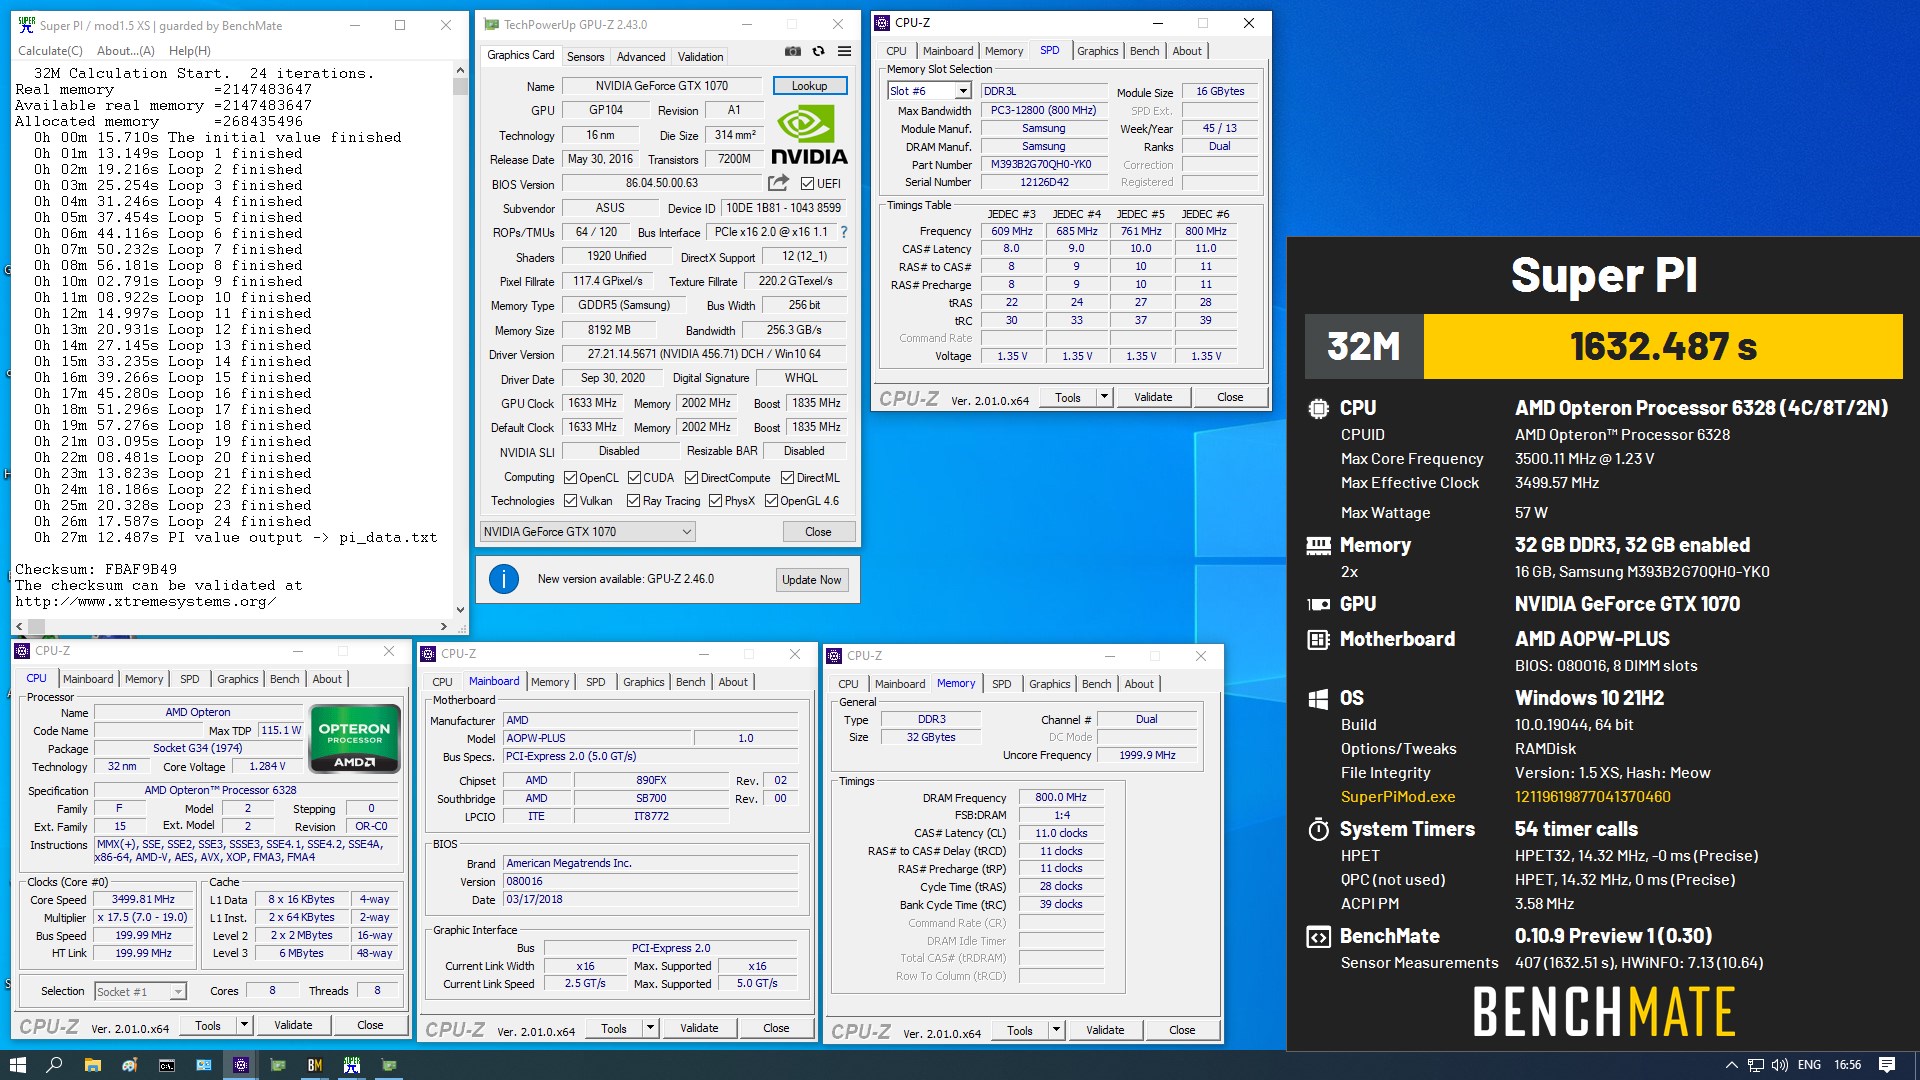Click Close in the CPU-Z Mainboard window
The image size is (1920, 1080).
click(776, 1028)
